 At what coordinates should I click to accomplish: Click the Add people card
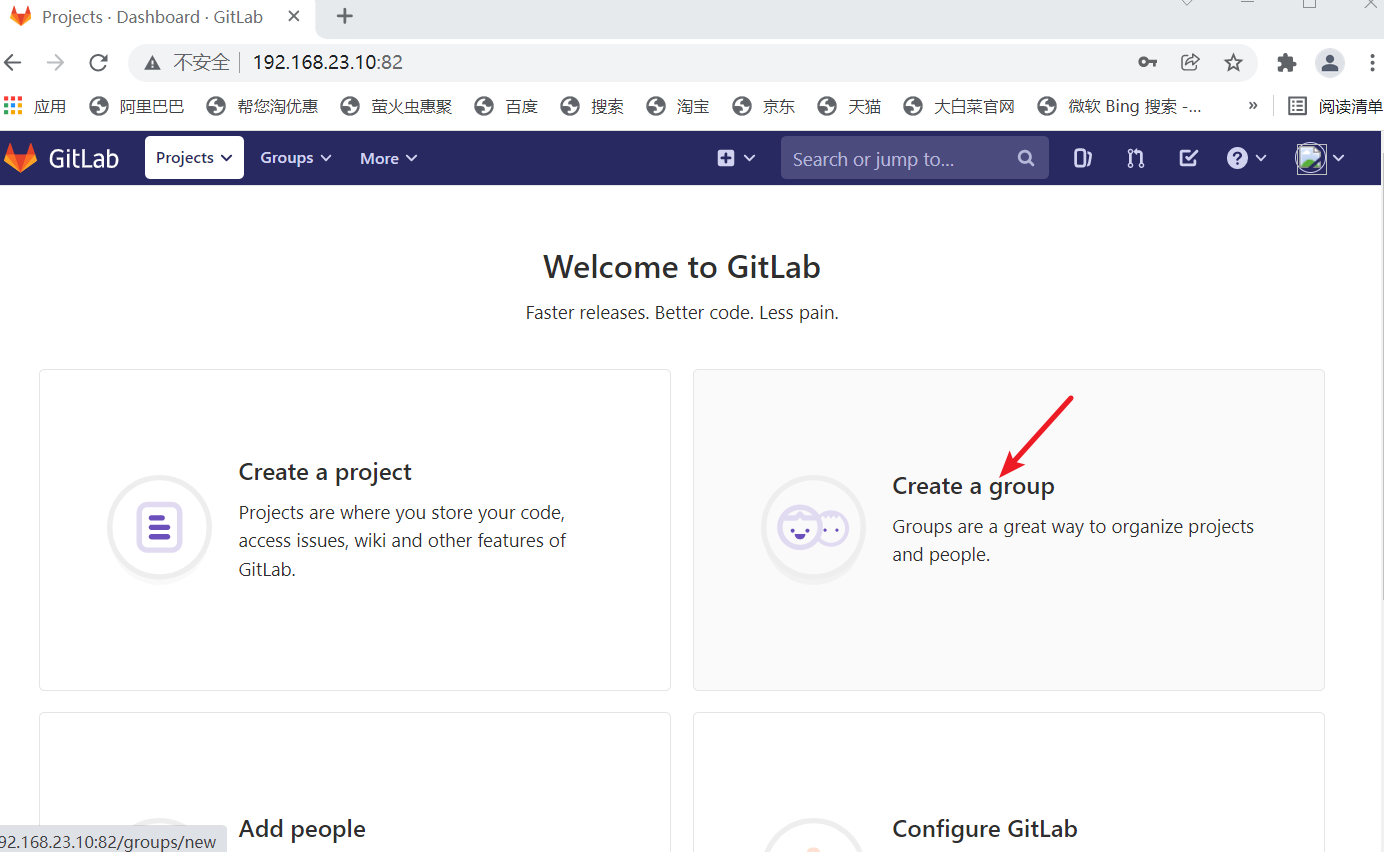coord(355,782)
